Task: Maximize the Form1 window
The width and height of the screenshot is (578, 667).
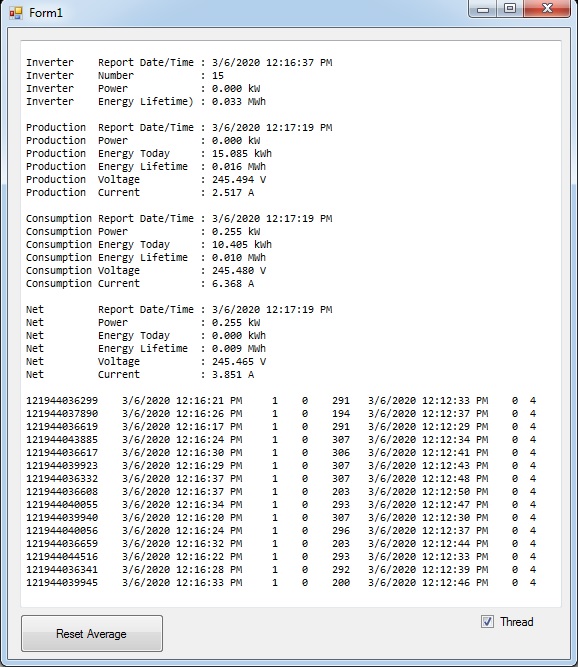Action: point(510,9)
